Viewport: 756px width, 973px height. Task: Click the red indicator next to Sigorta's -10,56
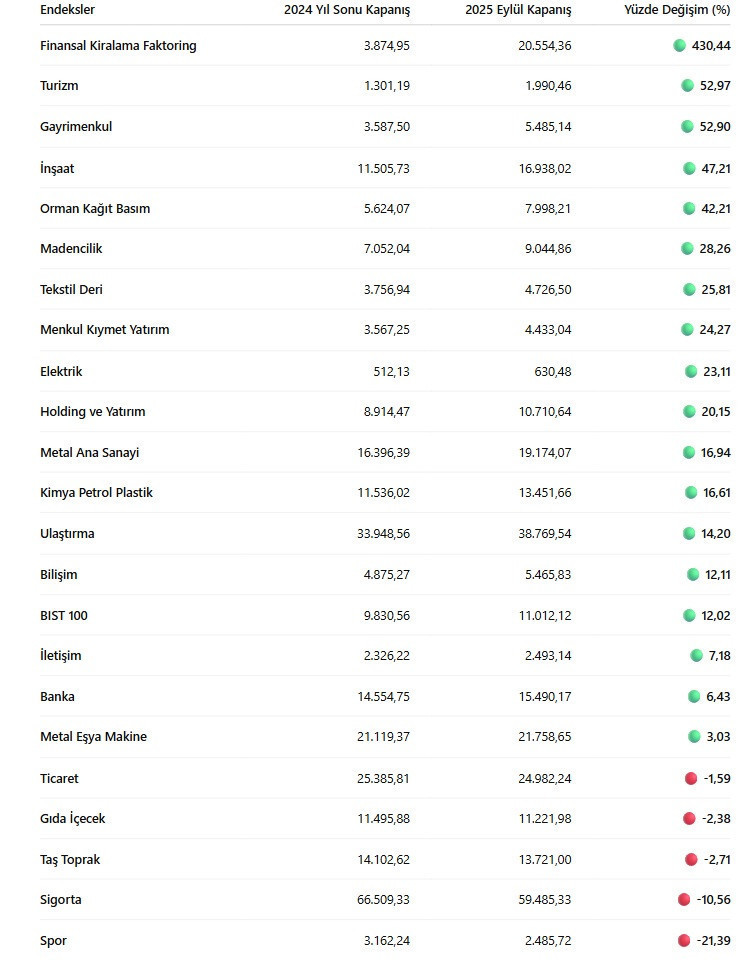click(x=684, y=900)
